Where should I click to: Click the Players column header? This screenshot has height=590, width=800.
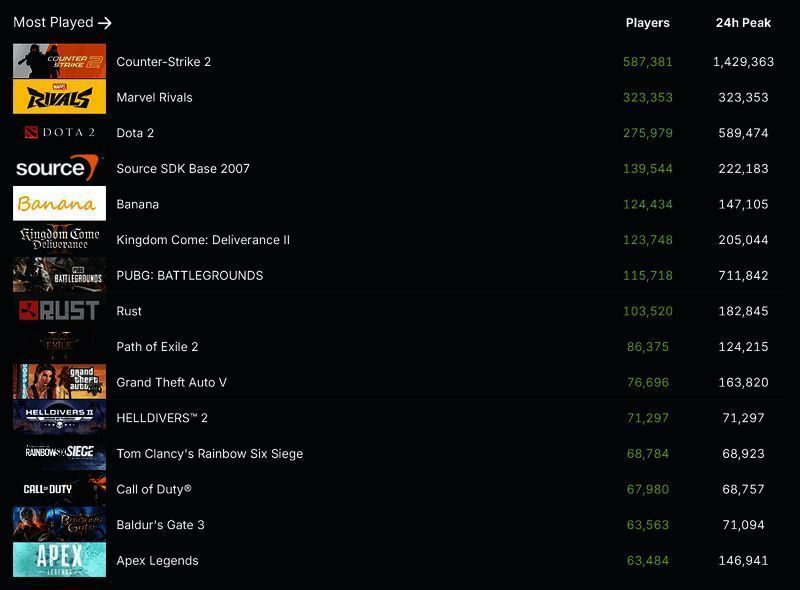click(647, 23)
